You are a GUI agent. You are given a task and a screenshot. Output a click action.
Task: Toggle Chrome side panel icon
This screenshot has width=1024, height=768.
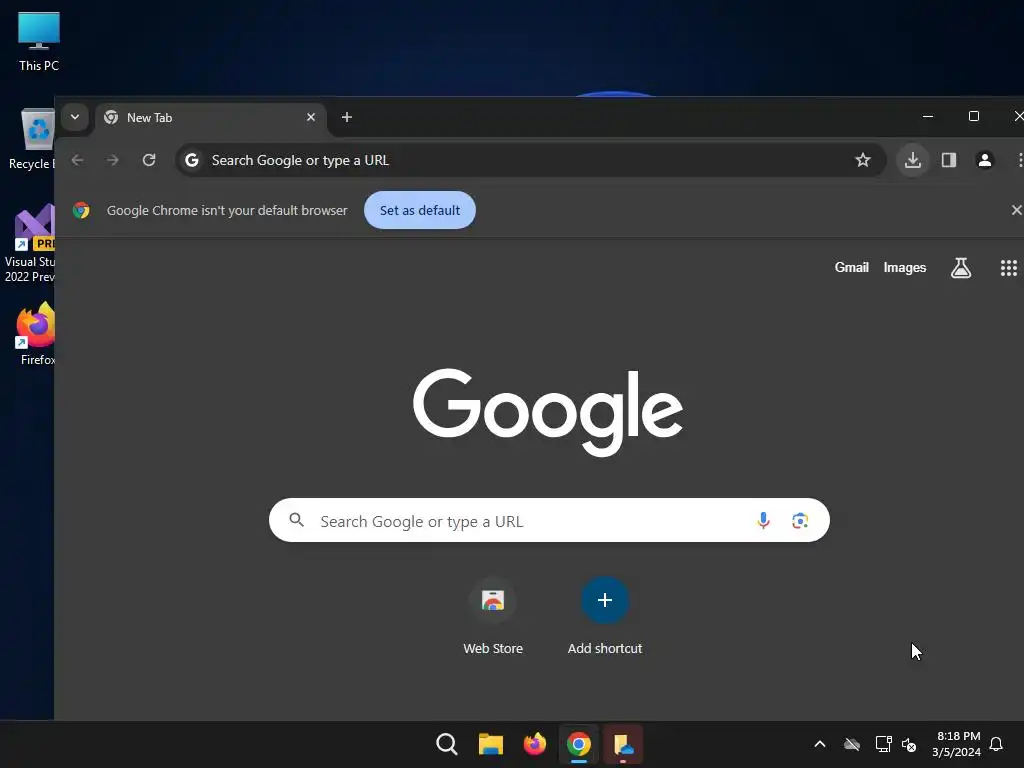[x=949, y=160]
